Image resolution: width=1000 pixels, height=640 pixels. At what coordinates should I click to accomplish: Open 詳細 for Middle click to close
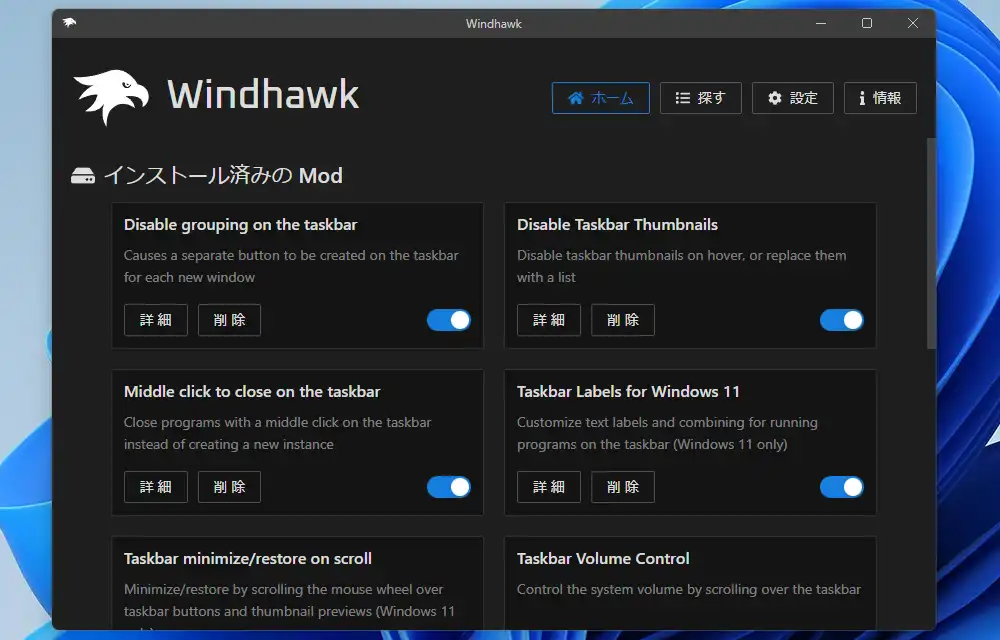(x=156, y=487)
